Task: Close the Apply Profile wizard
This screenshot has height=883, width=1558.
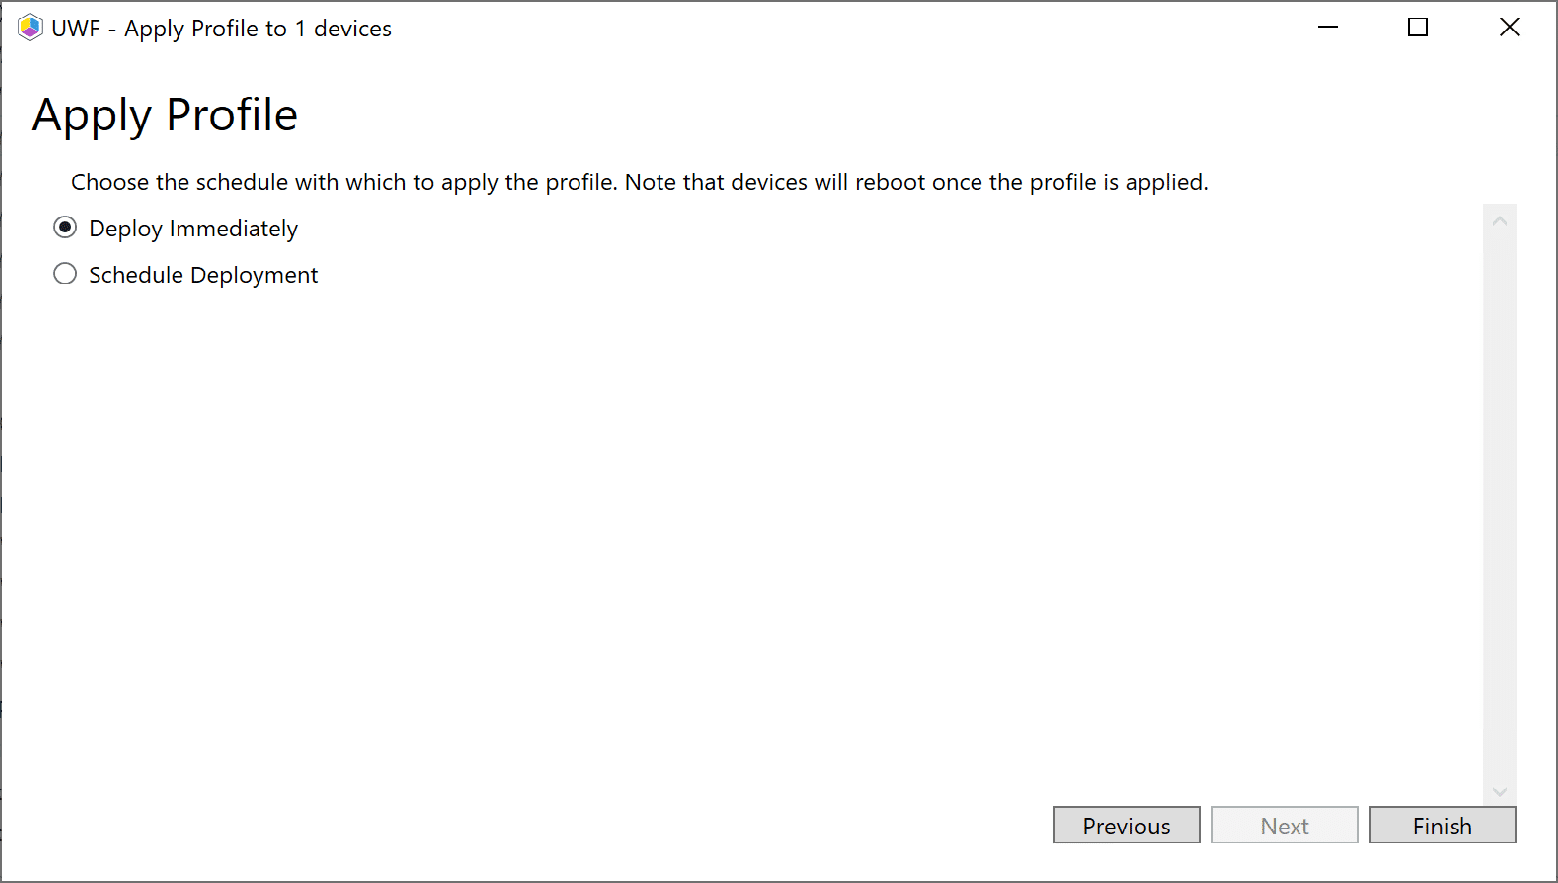Action: pyautogui.click(x=1509, y=27)
